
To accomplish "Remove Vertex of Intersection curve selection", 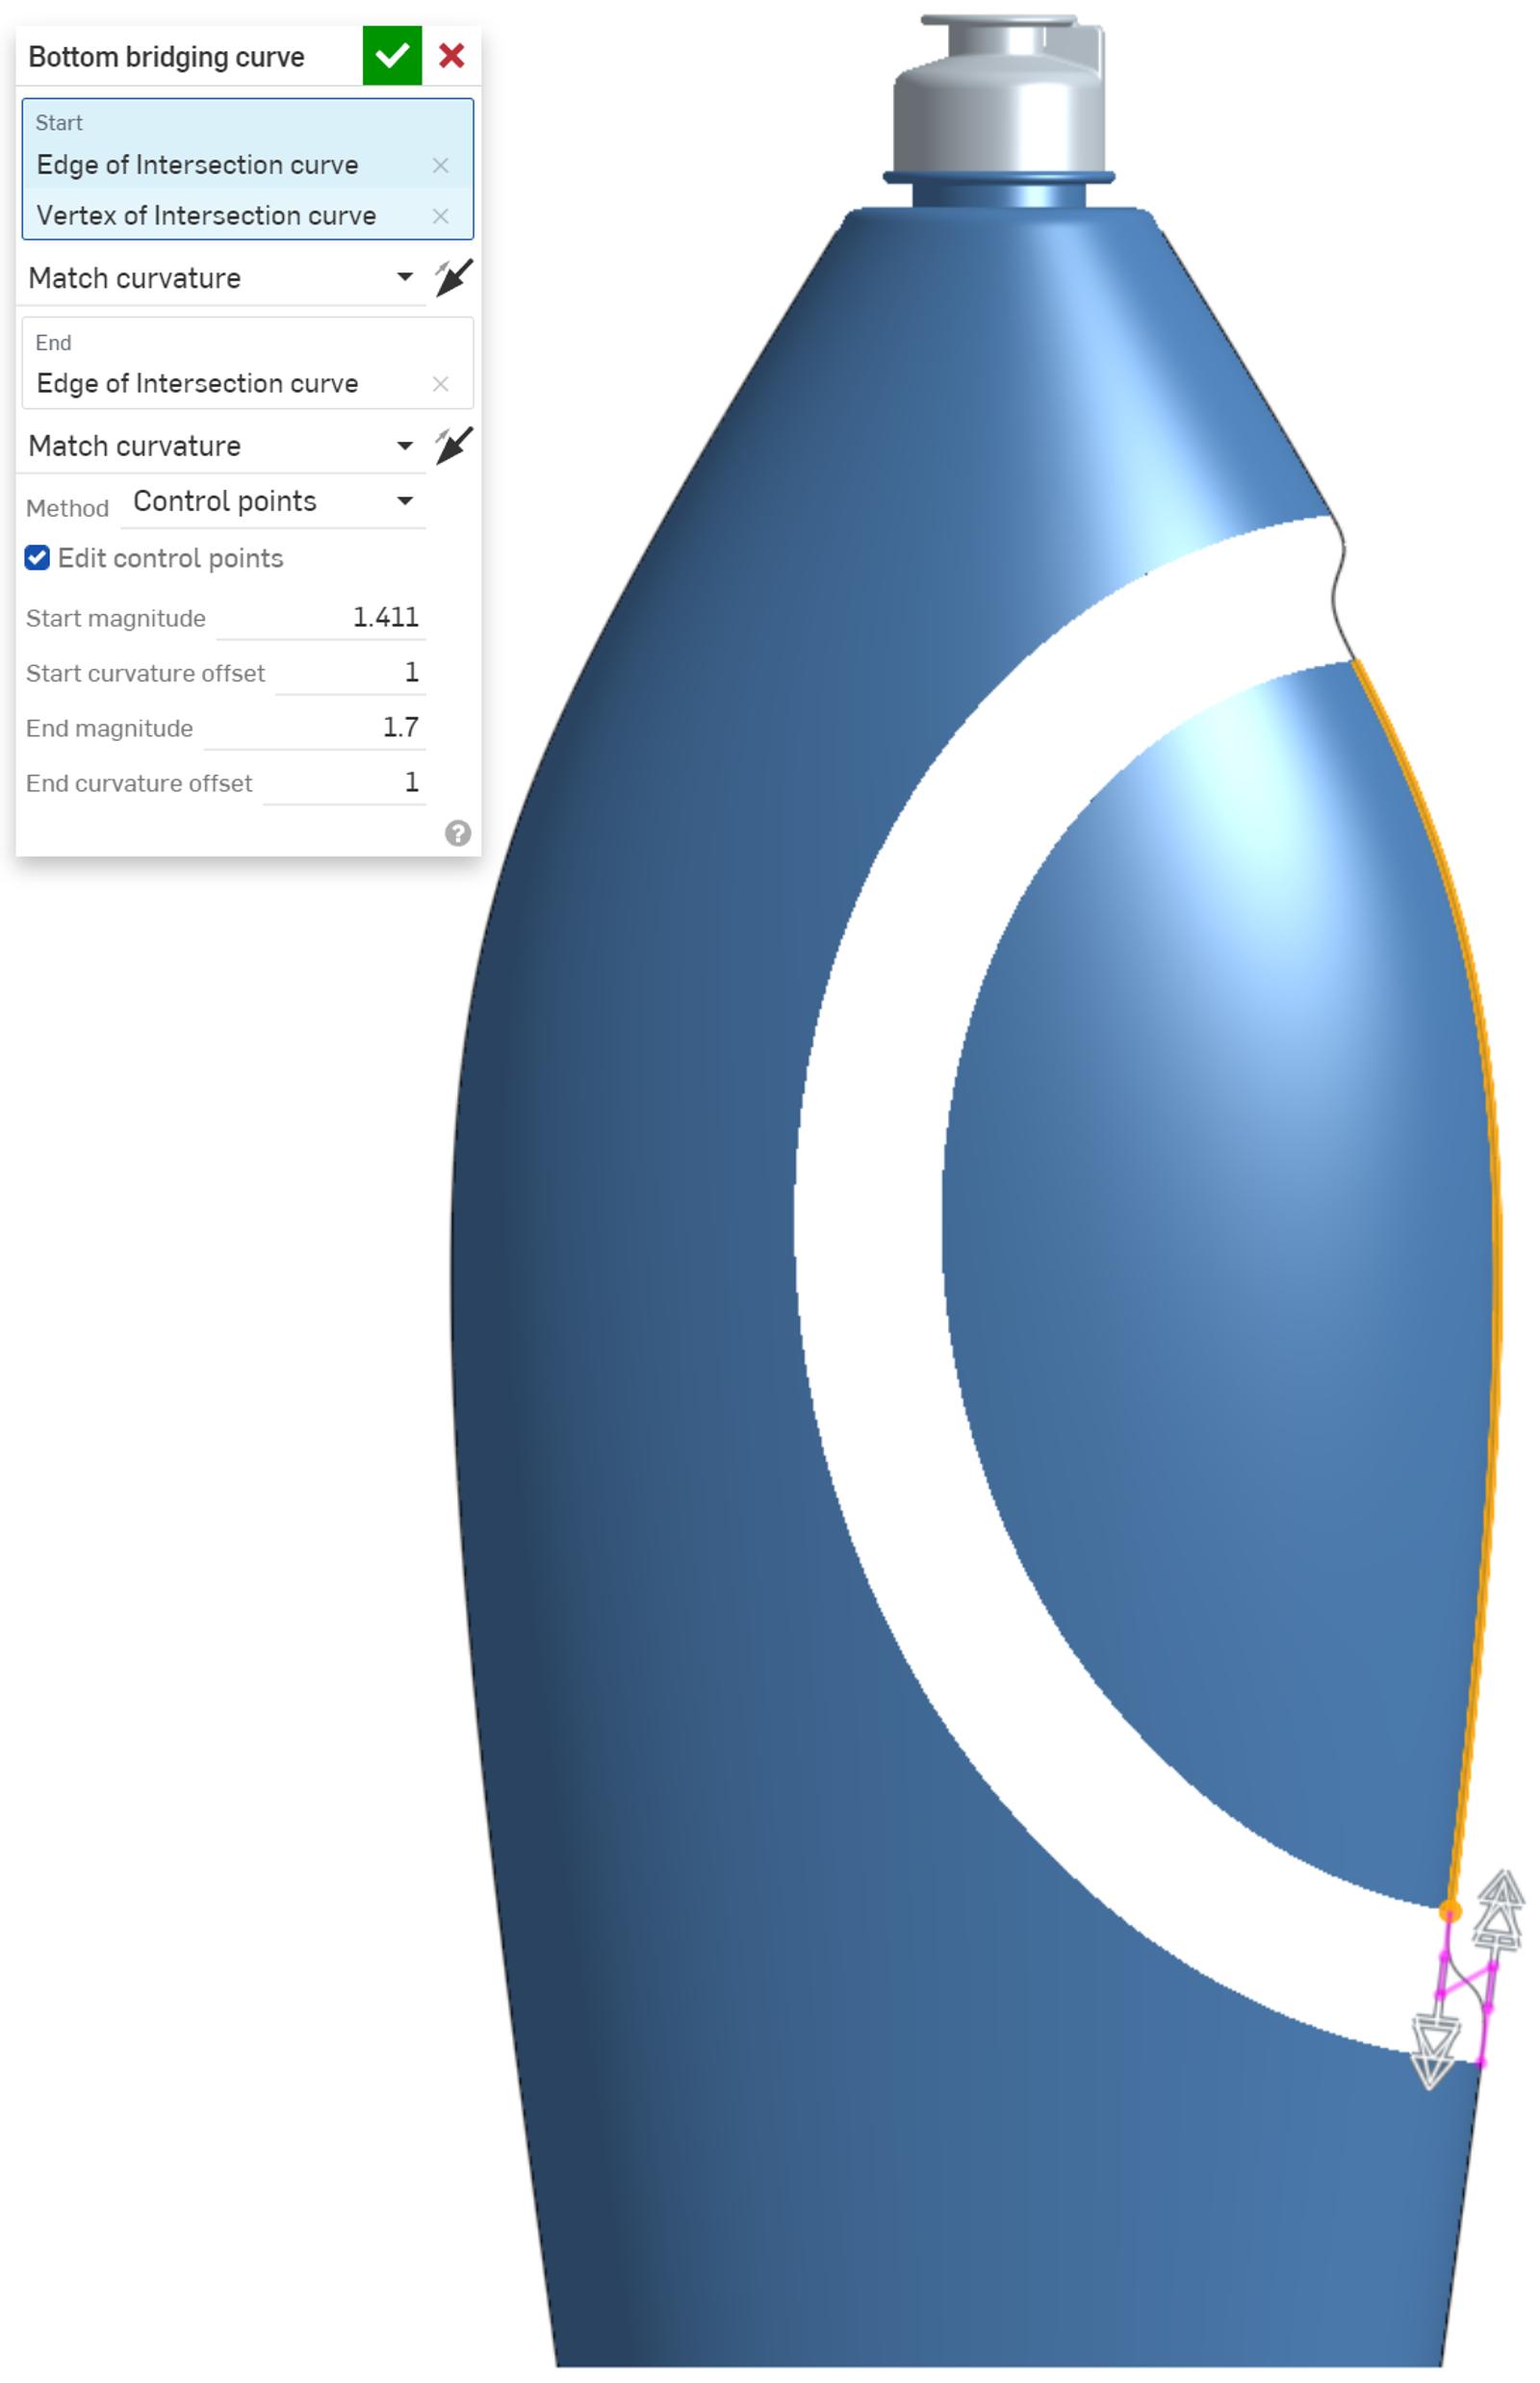I will pos(440,216).
